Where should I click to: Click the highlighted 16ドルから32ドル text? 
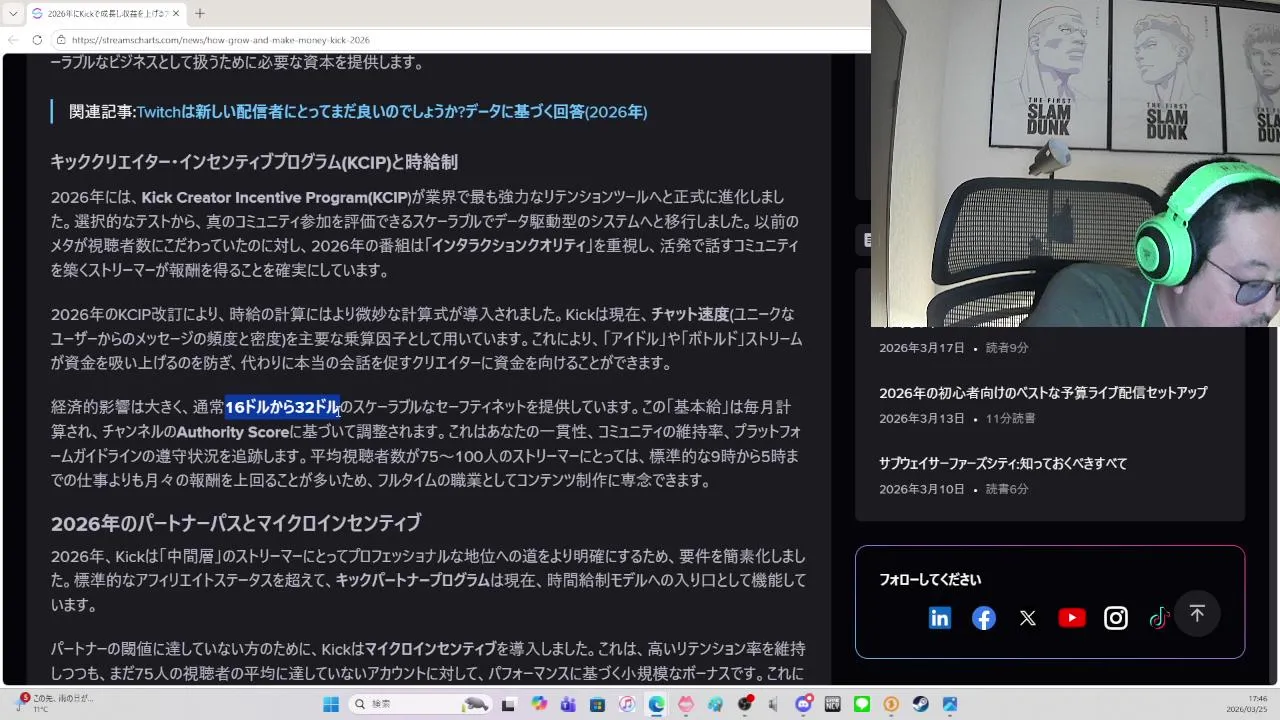282,407
